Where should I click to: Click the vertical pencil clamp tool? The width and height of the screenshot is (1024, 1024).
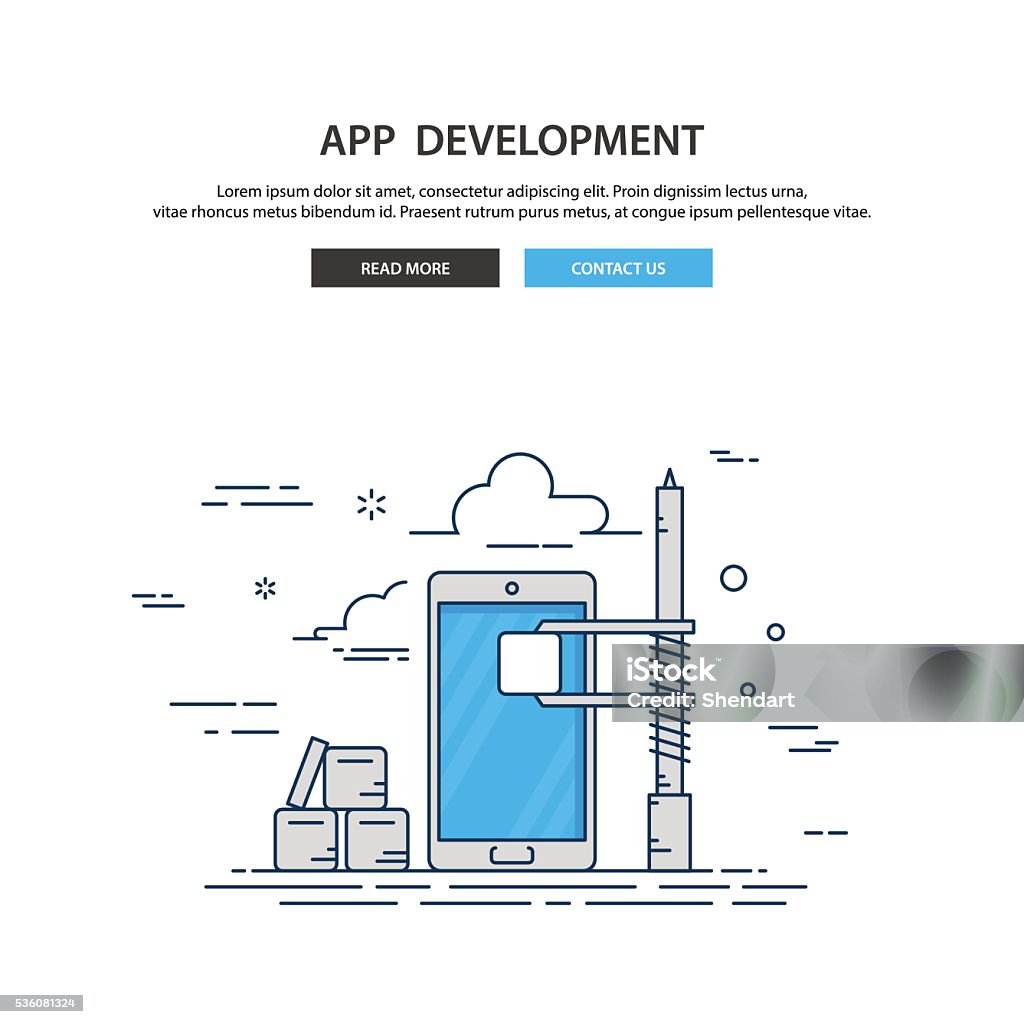click(x=669, y=669)
